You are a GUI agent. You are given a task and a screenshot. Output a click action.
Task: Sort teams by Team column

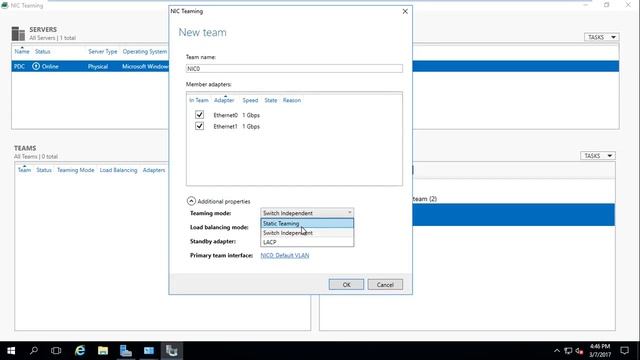tap(24, 170)
